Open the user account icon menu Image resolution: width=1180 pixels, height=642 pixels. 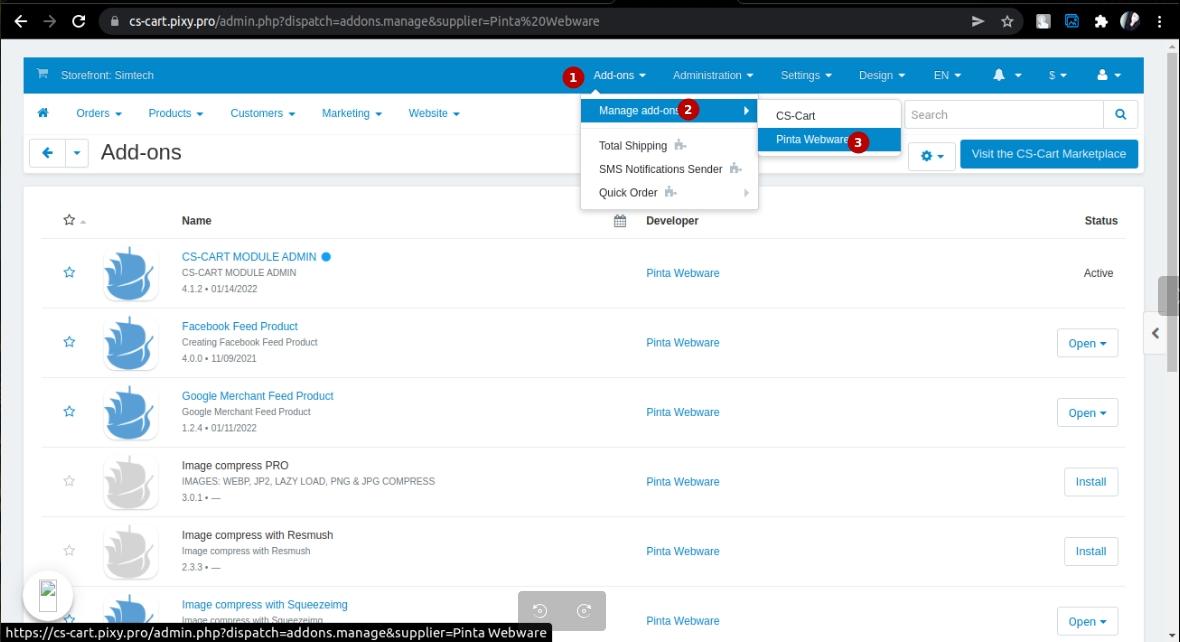click(1109, 75)
